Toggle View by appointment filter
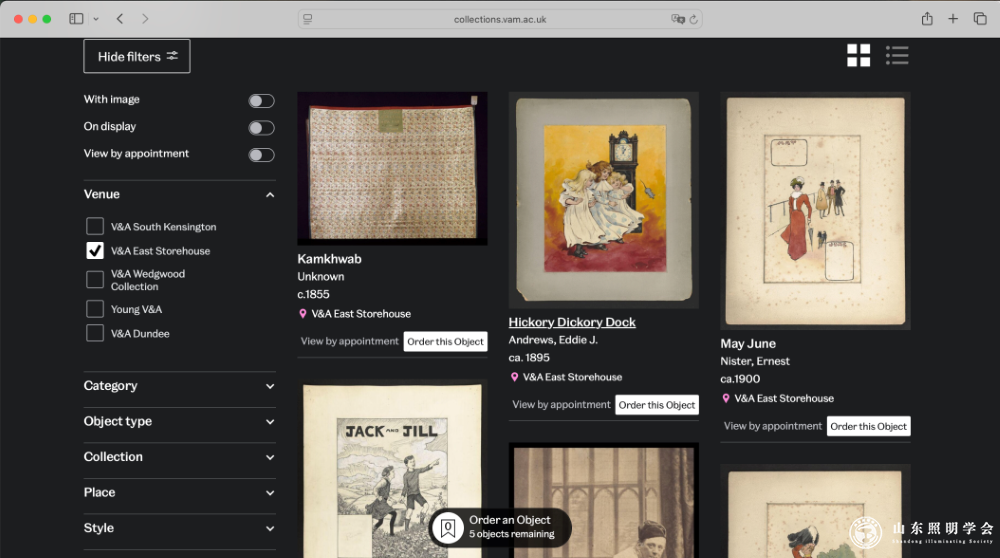1000x558 pixels. tap(261, 154)
